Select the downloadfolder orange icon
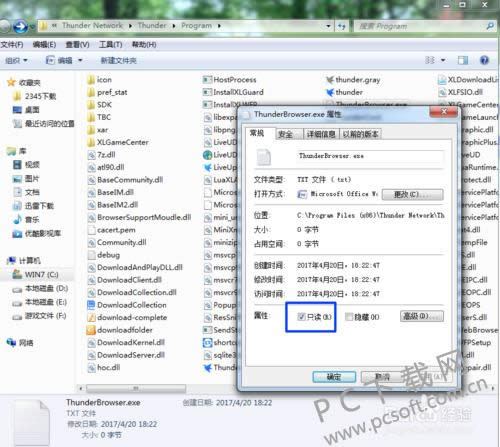 tap(91, 330)
